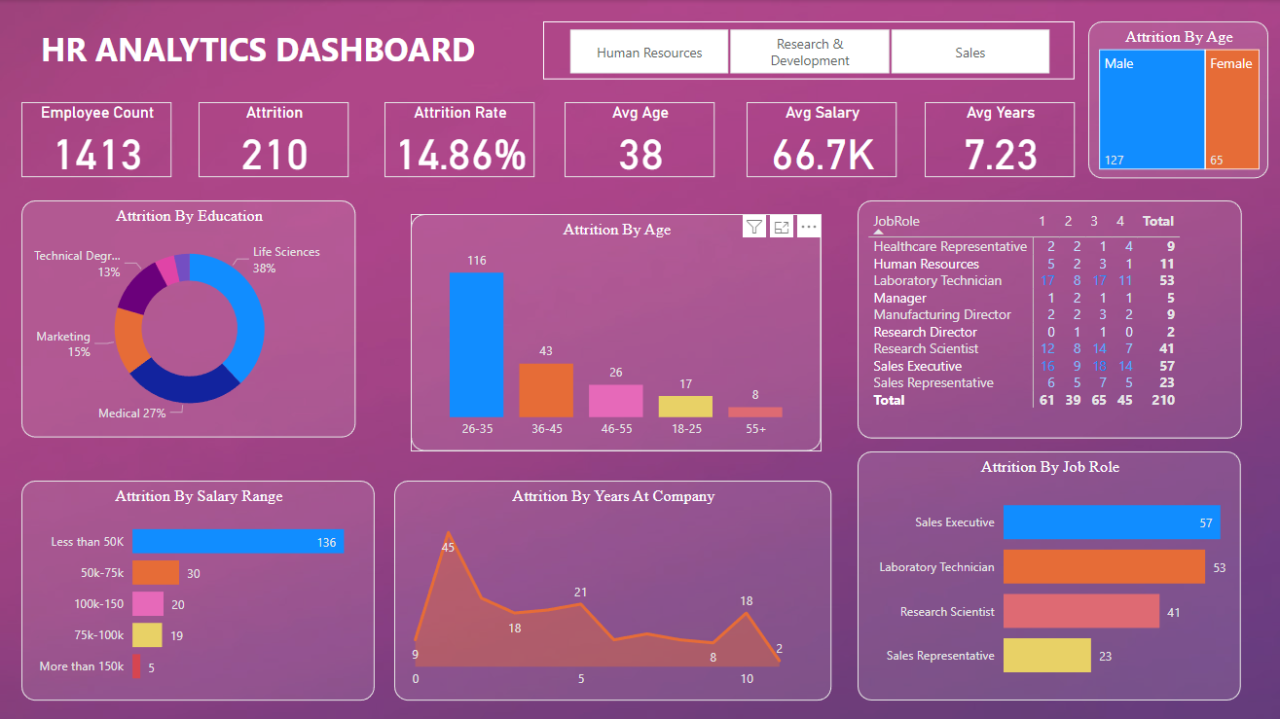Click the Total column header in matrix
Viewport: 1280px width, 719px height.
pos(1158,221)
